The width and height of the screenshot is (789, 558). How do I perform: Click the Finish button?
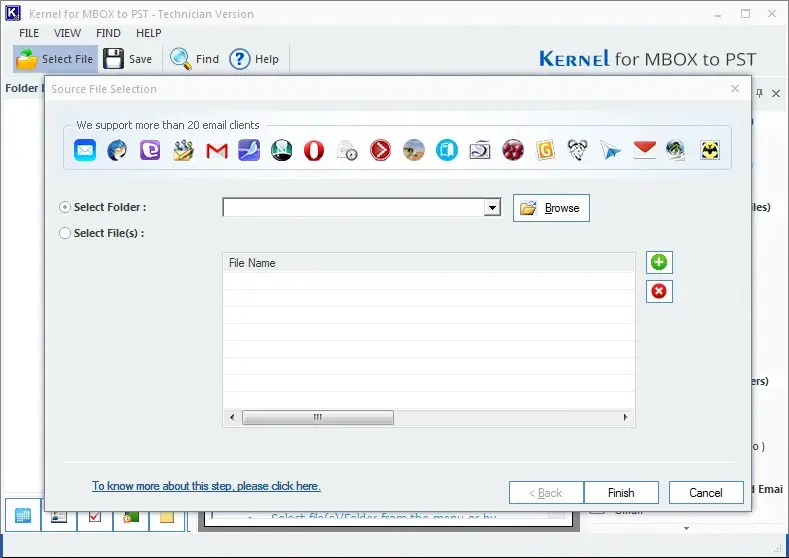click(621, 493)
